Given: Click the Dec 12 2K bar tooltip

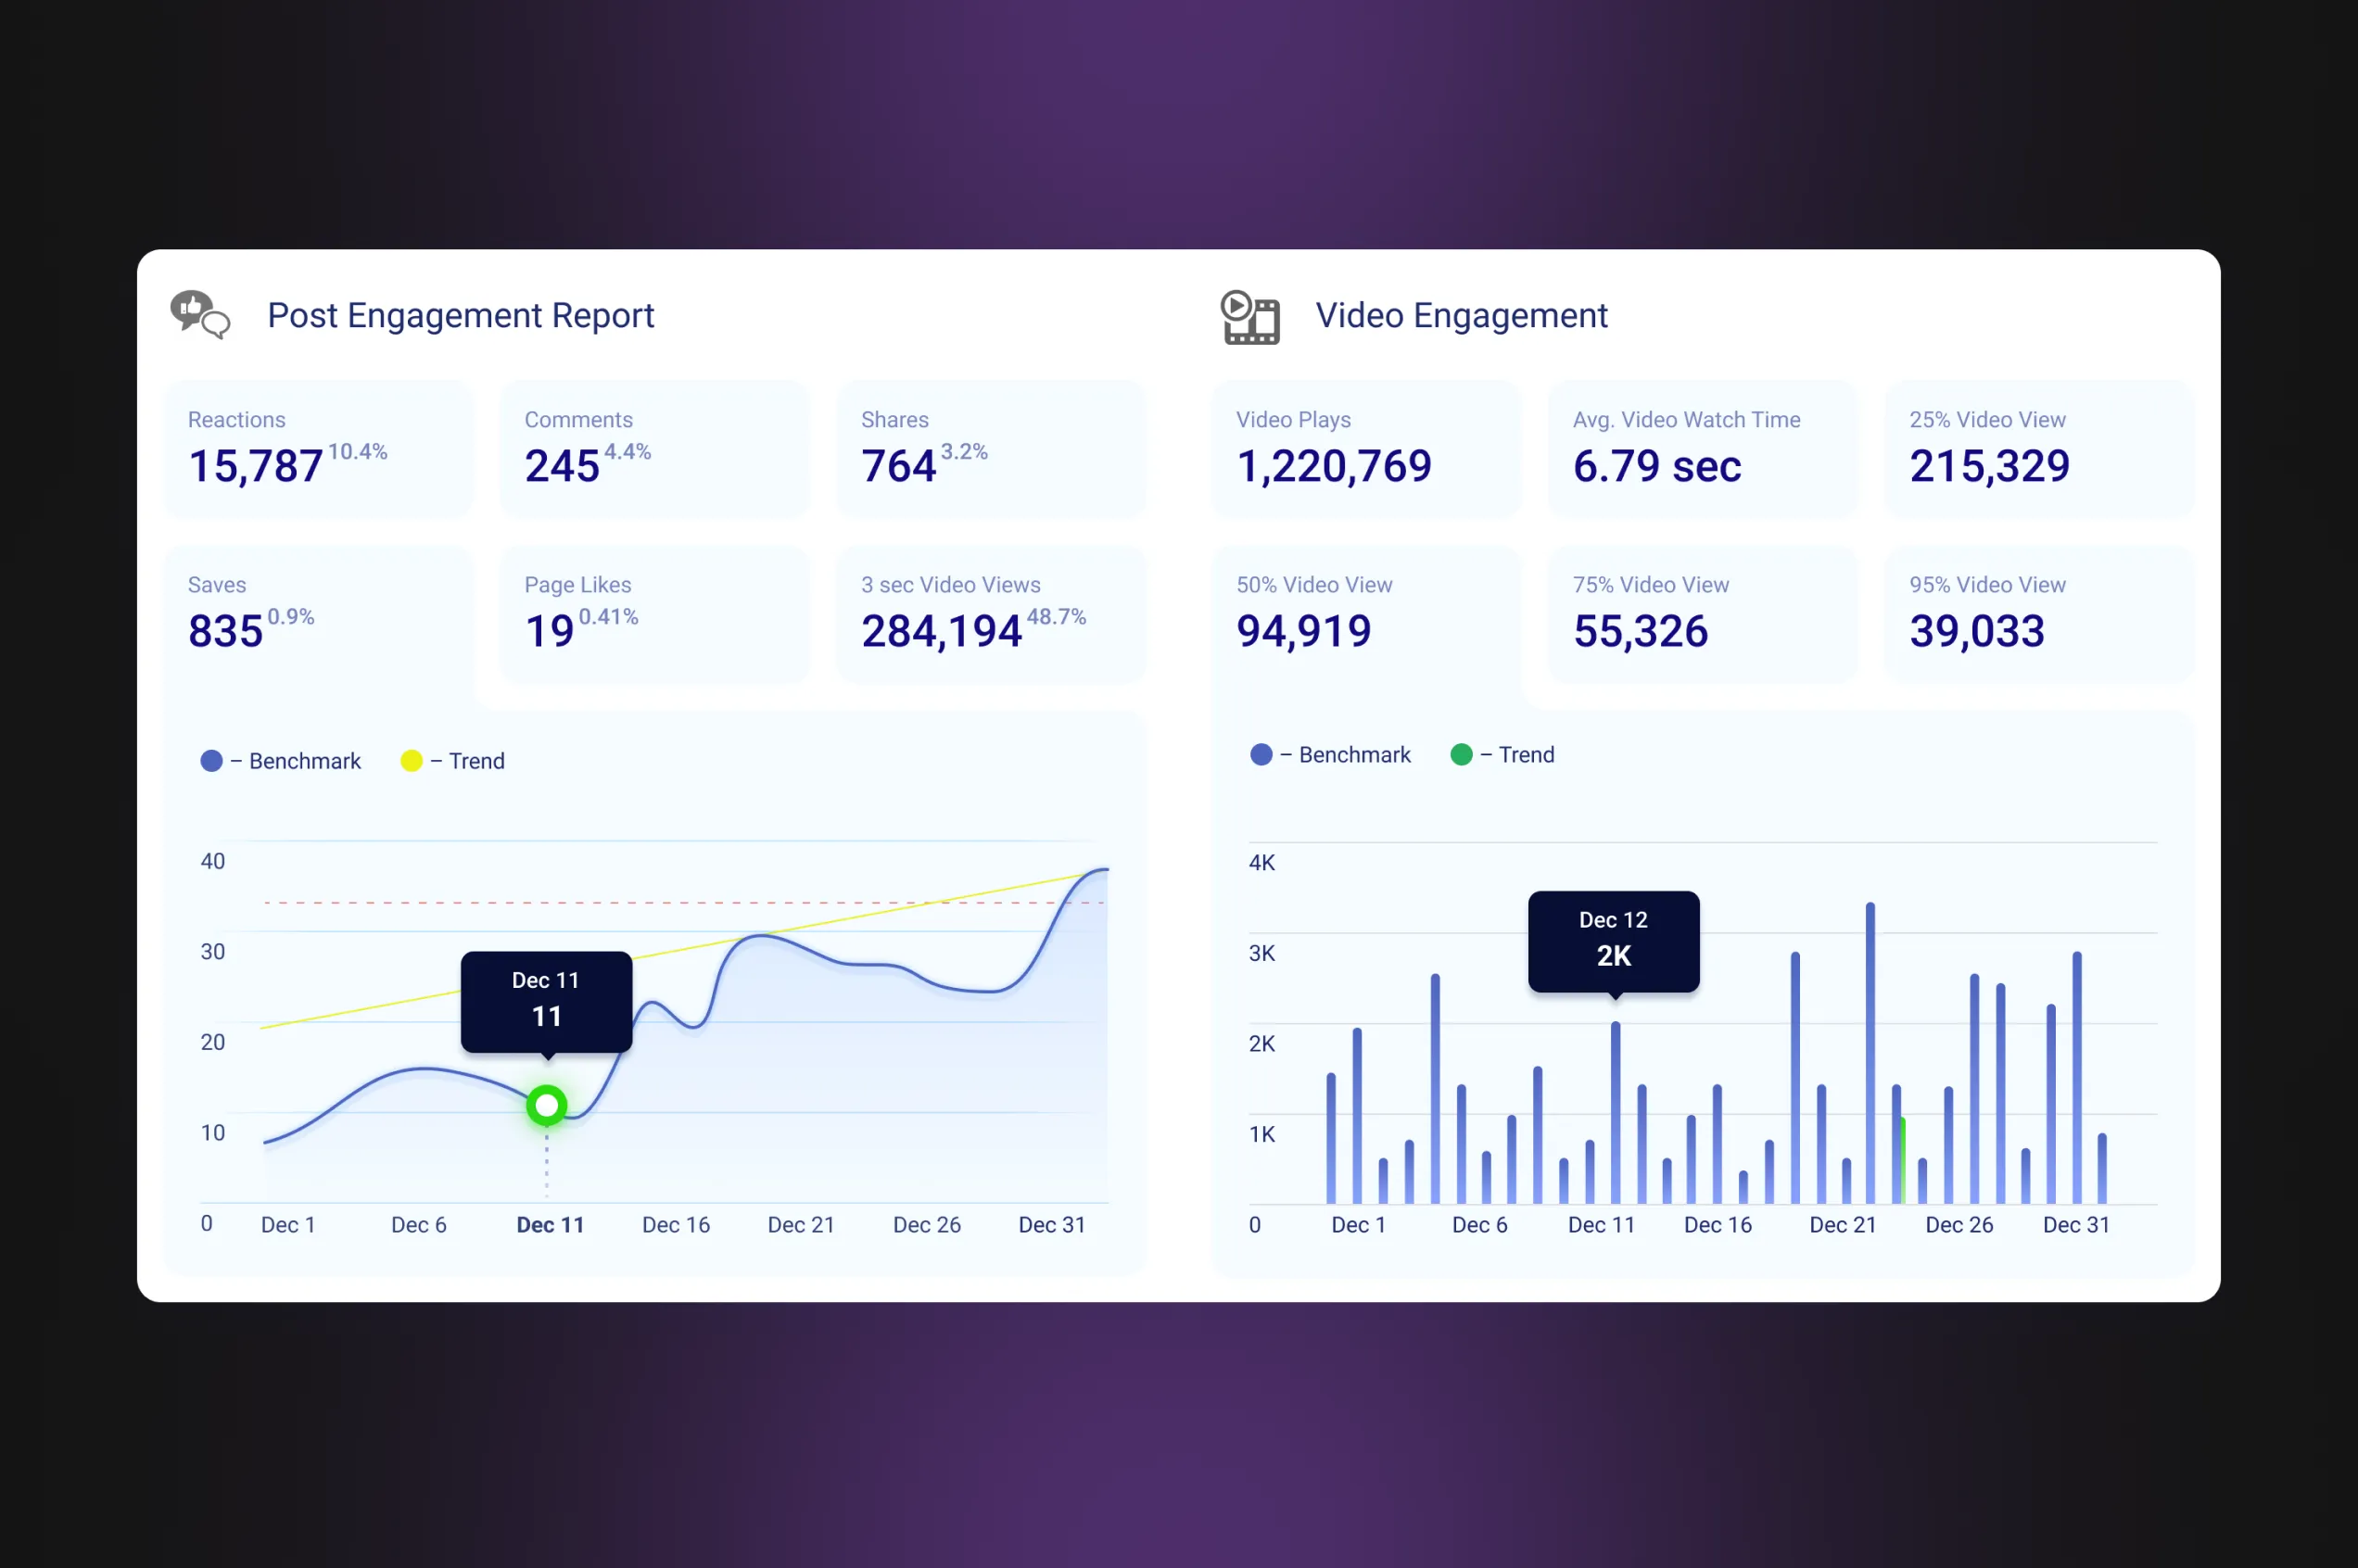Looking at the screenshot, I should click(1613, 940).
